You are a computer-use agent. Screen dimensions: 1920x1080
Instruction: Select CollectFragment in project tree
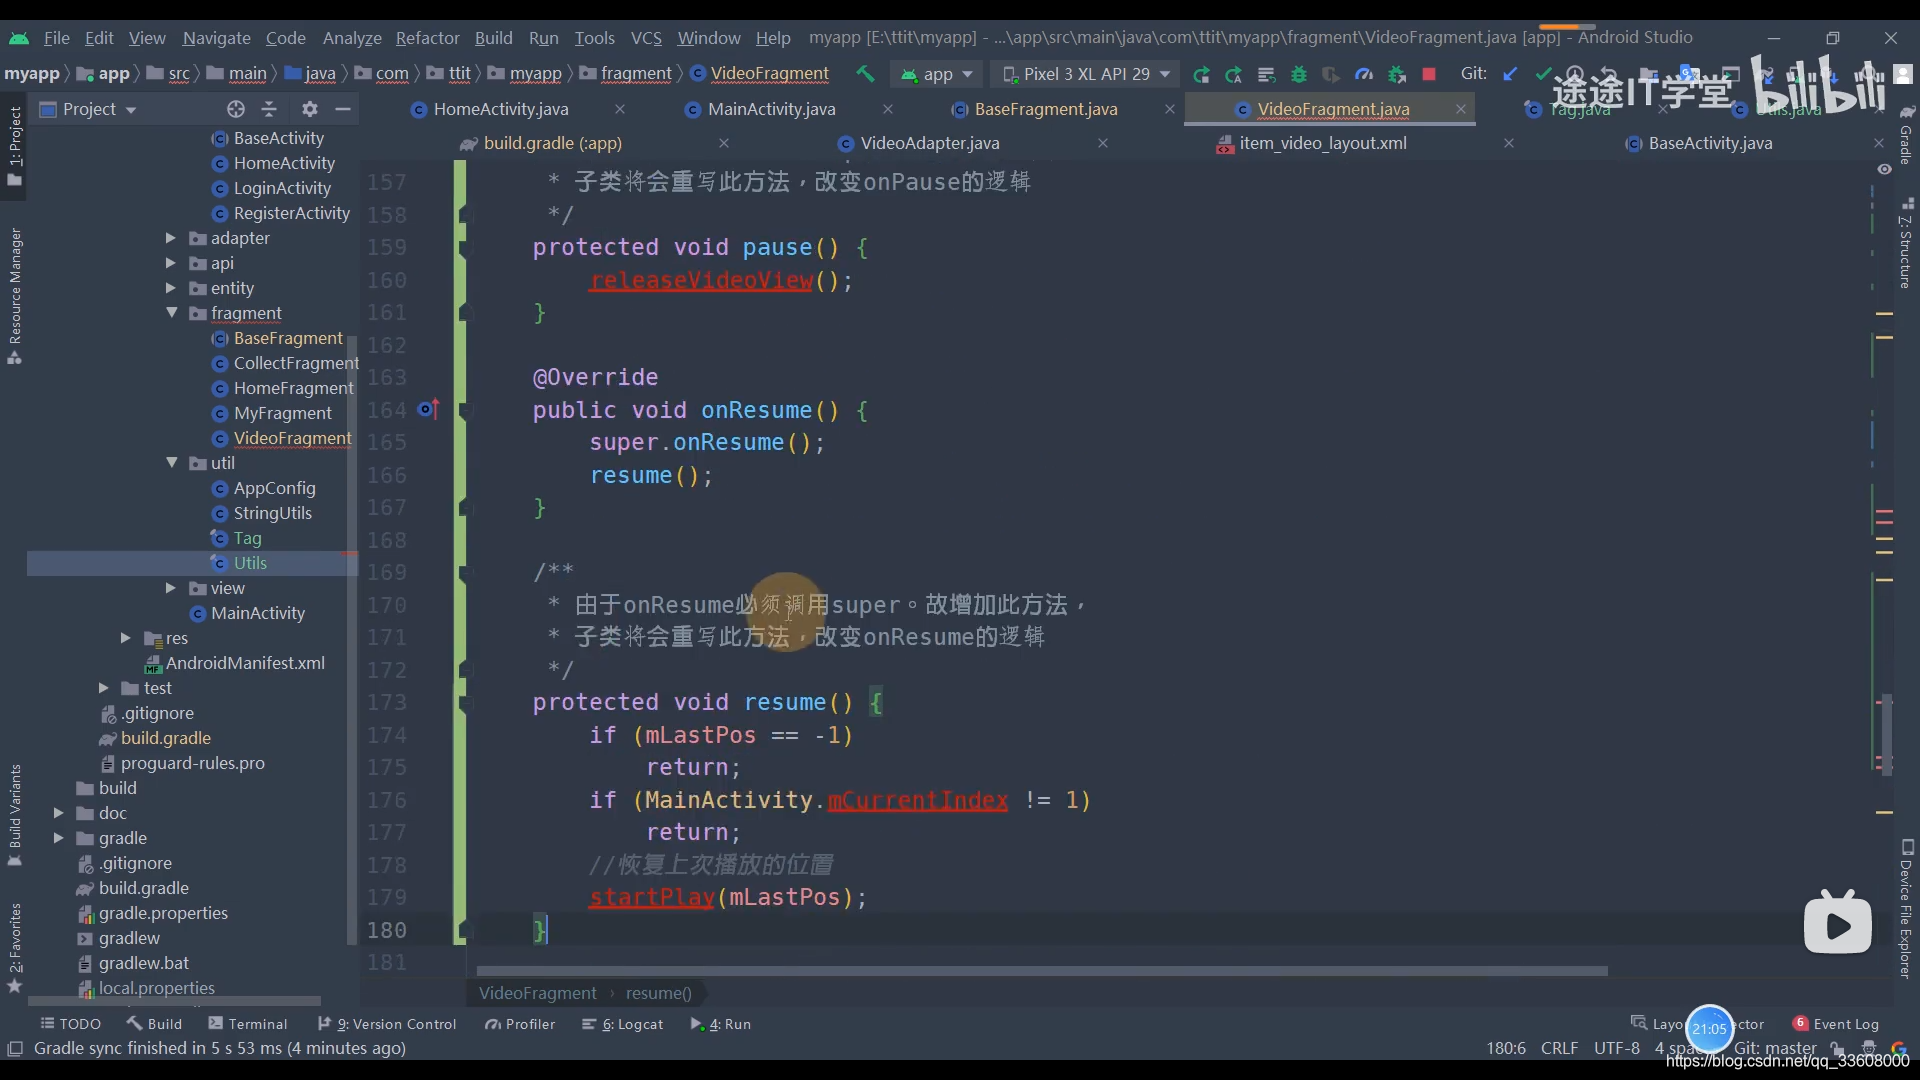[295, 363]
